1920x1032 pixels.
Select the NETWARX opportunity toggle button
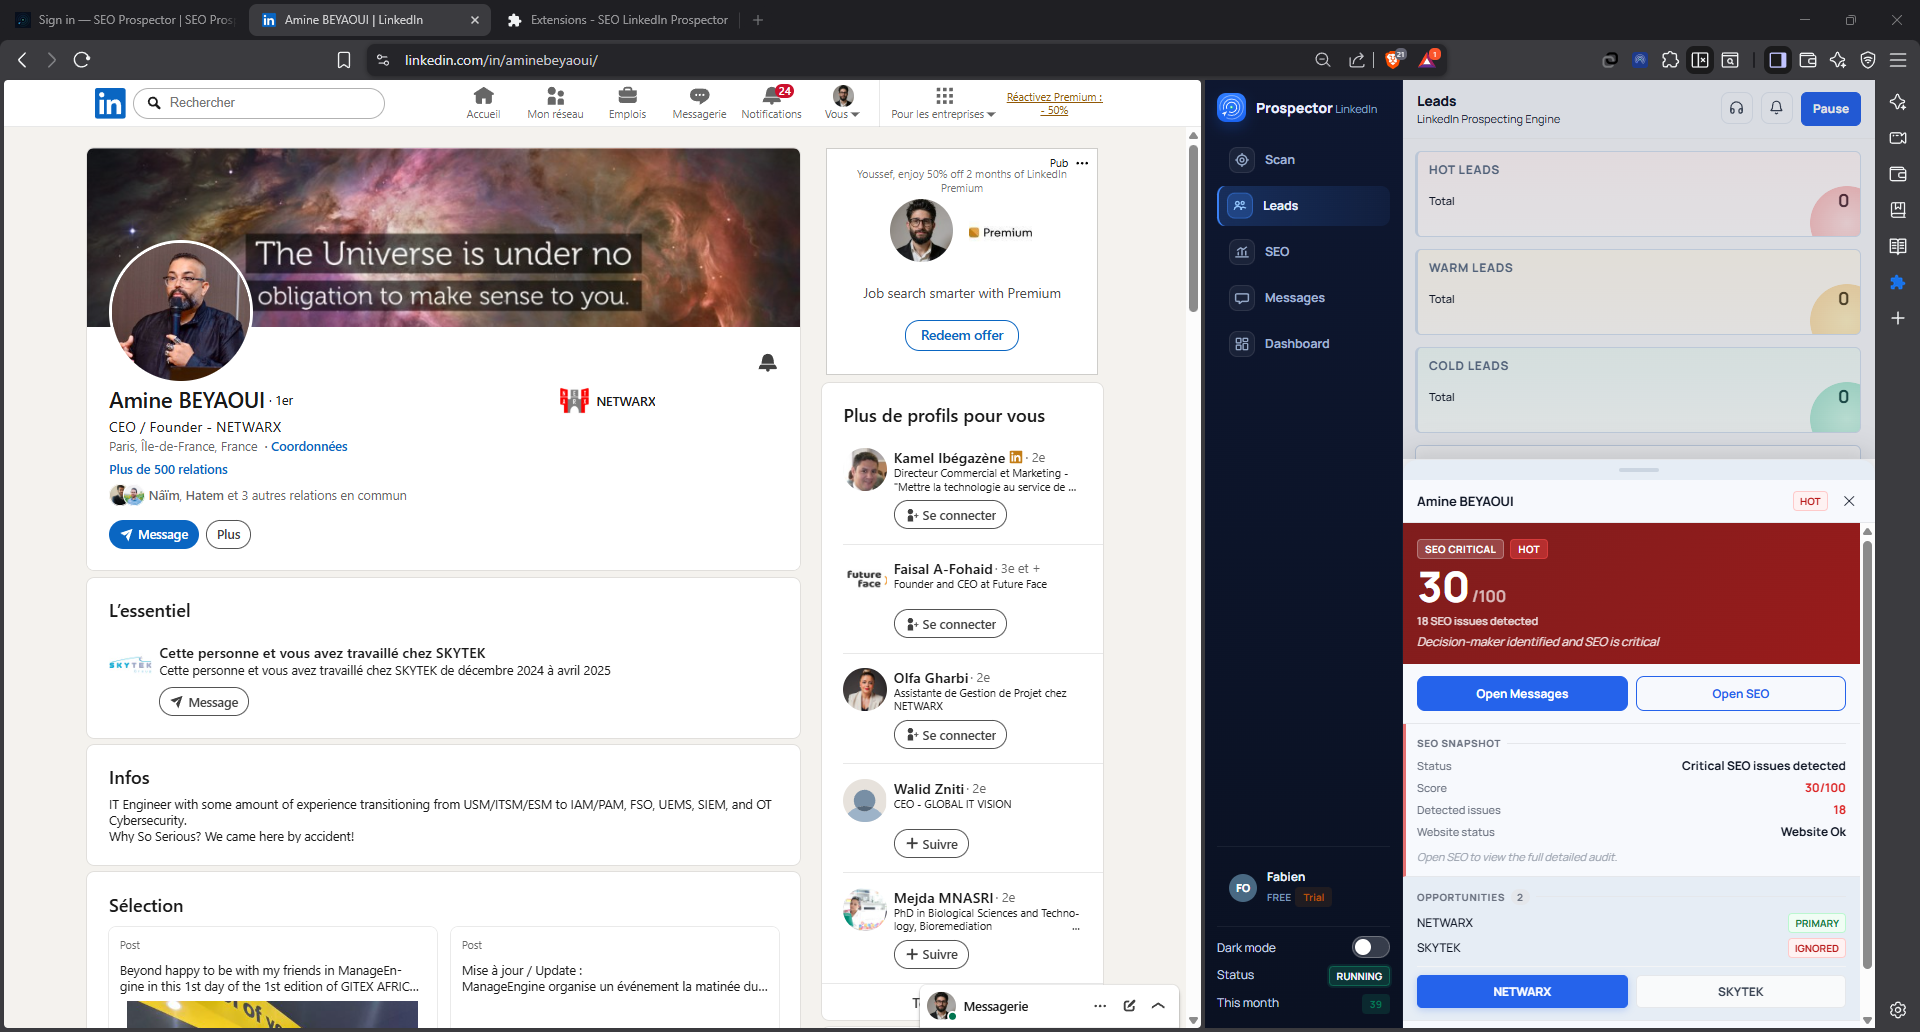(1521, 992)
